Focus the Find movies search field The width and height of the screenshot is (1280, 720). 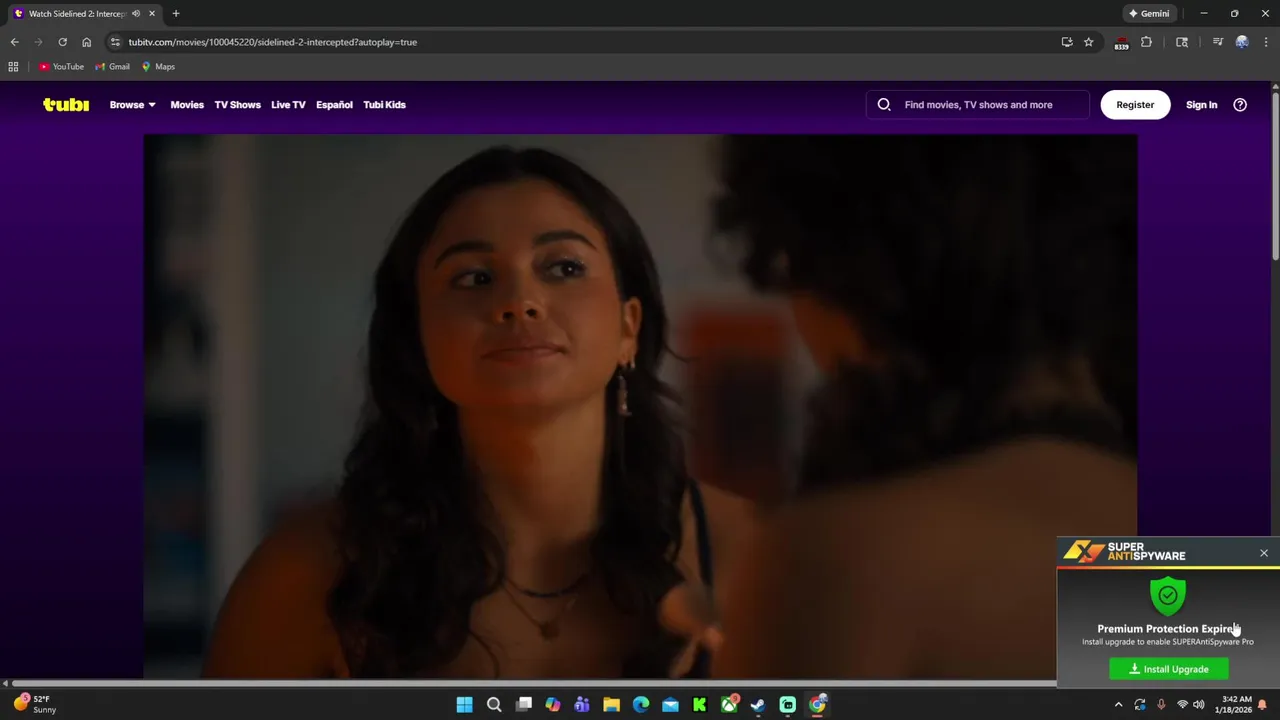click(978, 104)
